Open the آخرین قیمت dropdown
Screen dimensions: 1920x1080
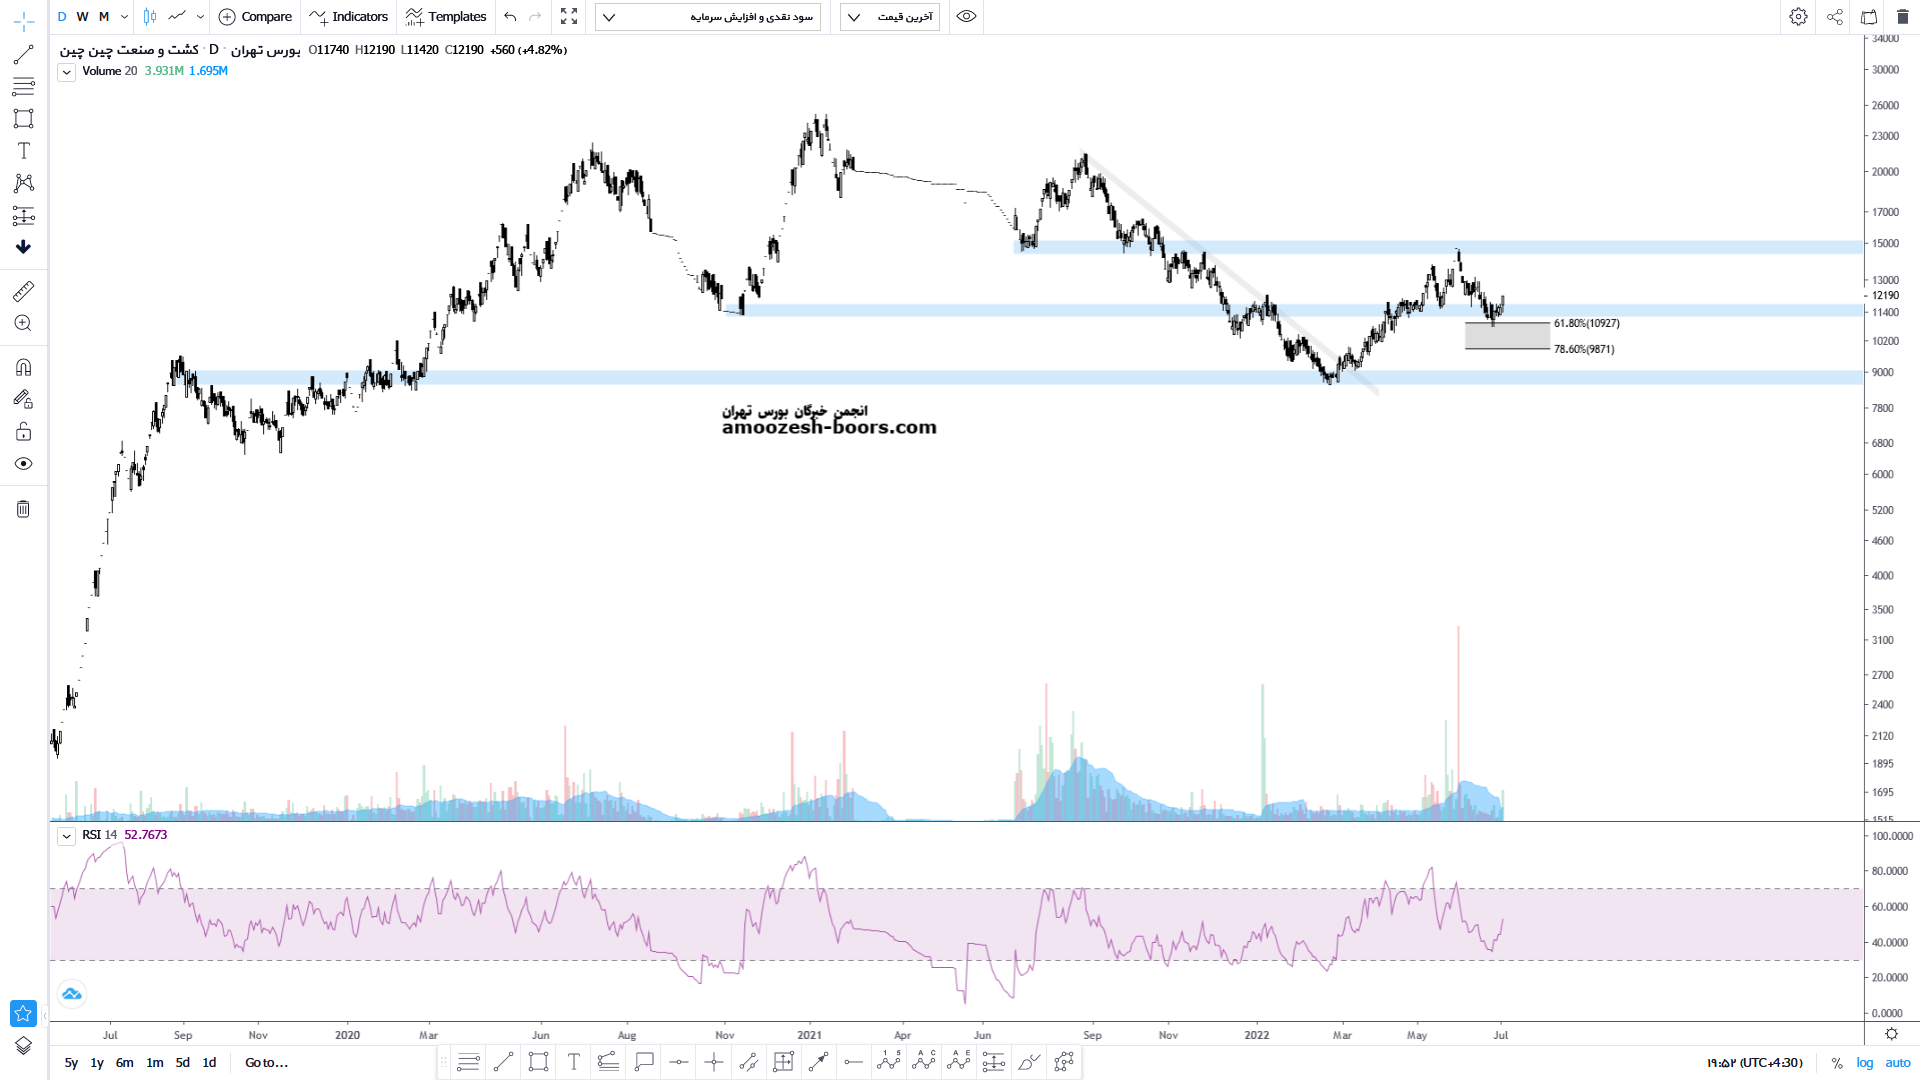pos(889,17)
